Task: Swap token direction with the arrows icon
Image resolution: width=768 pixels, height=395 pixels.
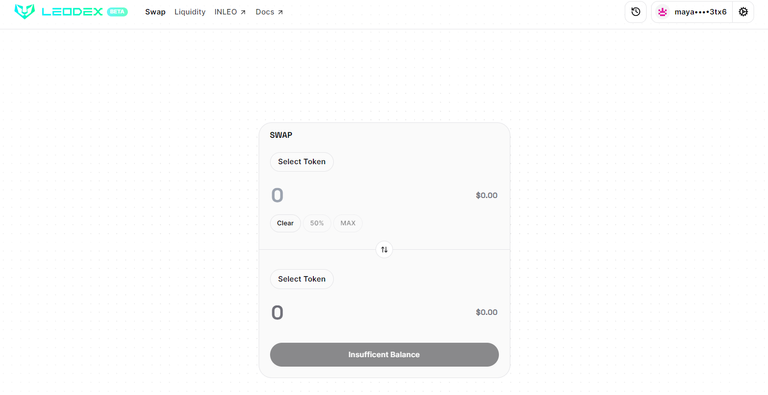Action: 384,250
